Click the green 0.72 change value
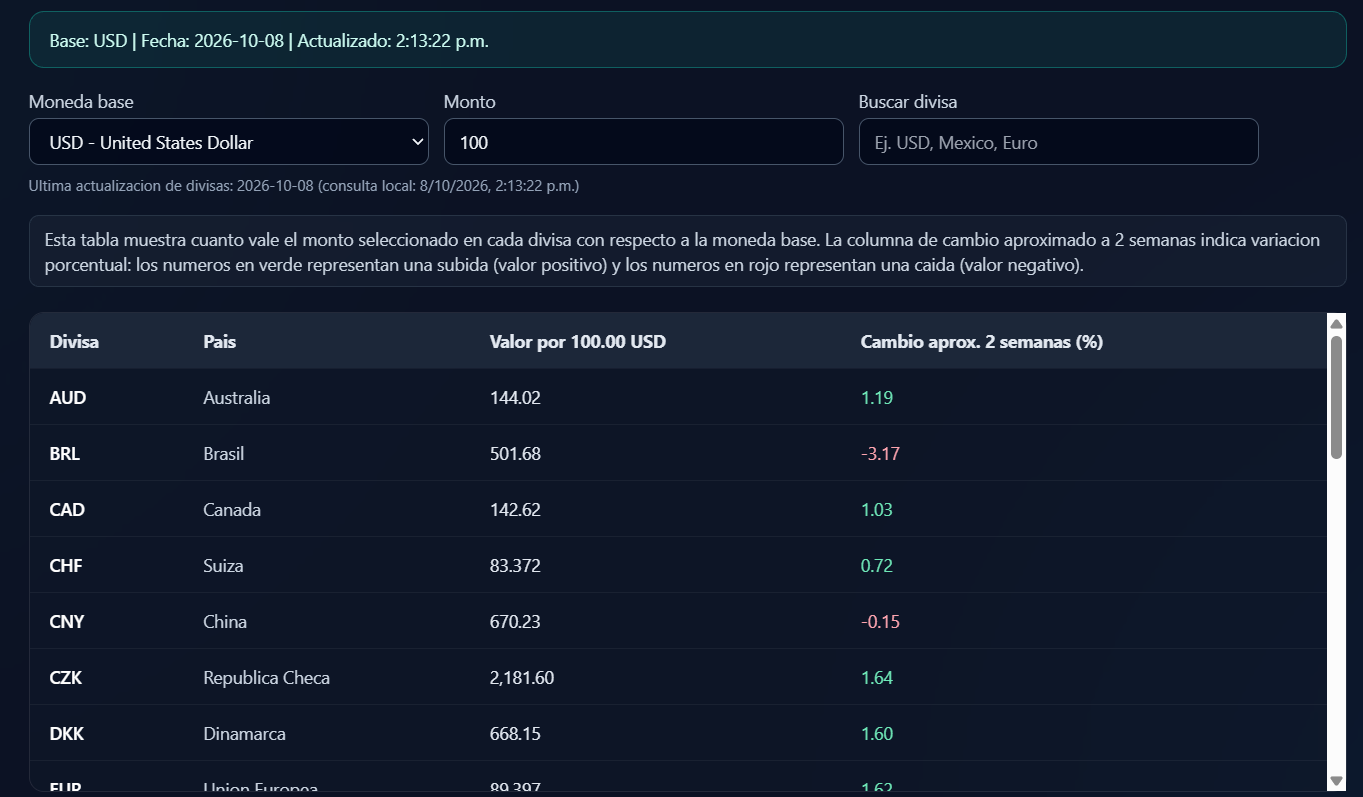 [877, 566]
